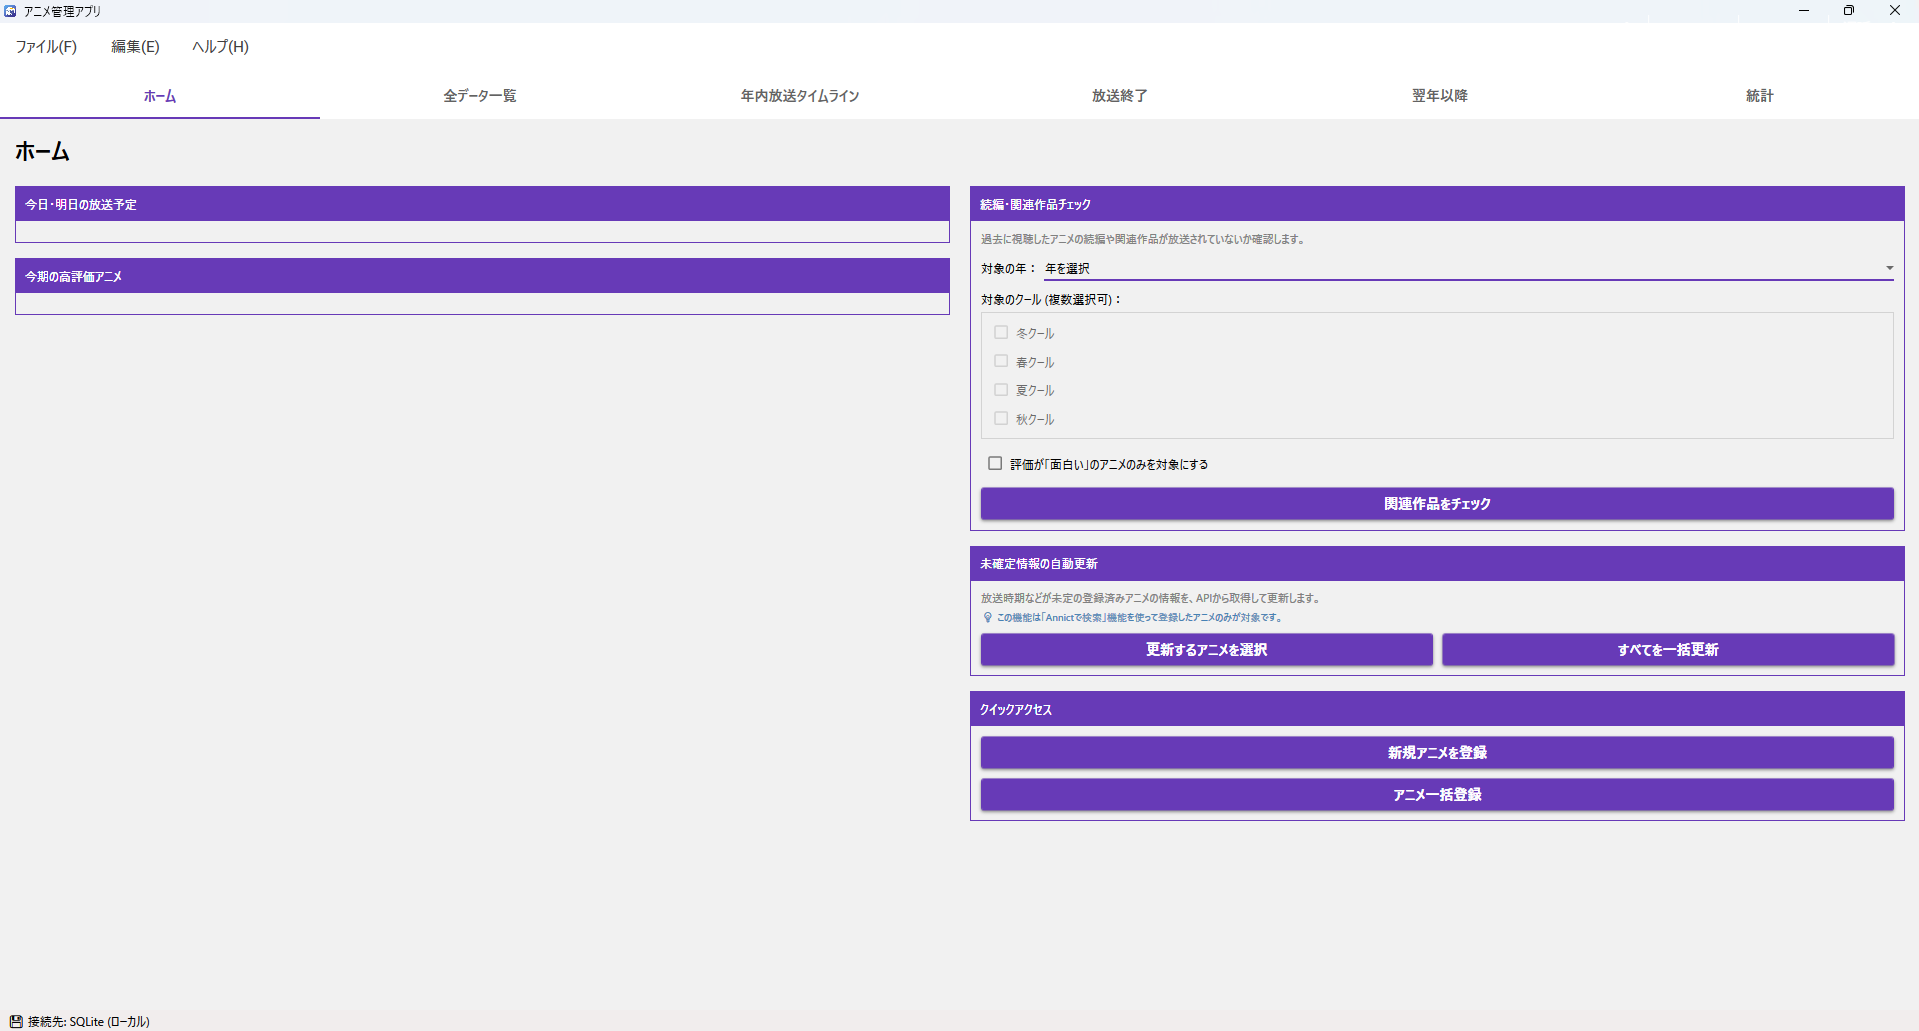Switch to the 全データ一覧 tab
Viewport: 1919px width, 1031px height.
point(480,96)
